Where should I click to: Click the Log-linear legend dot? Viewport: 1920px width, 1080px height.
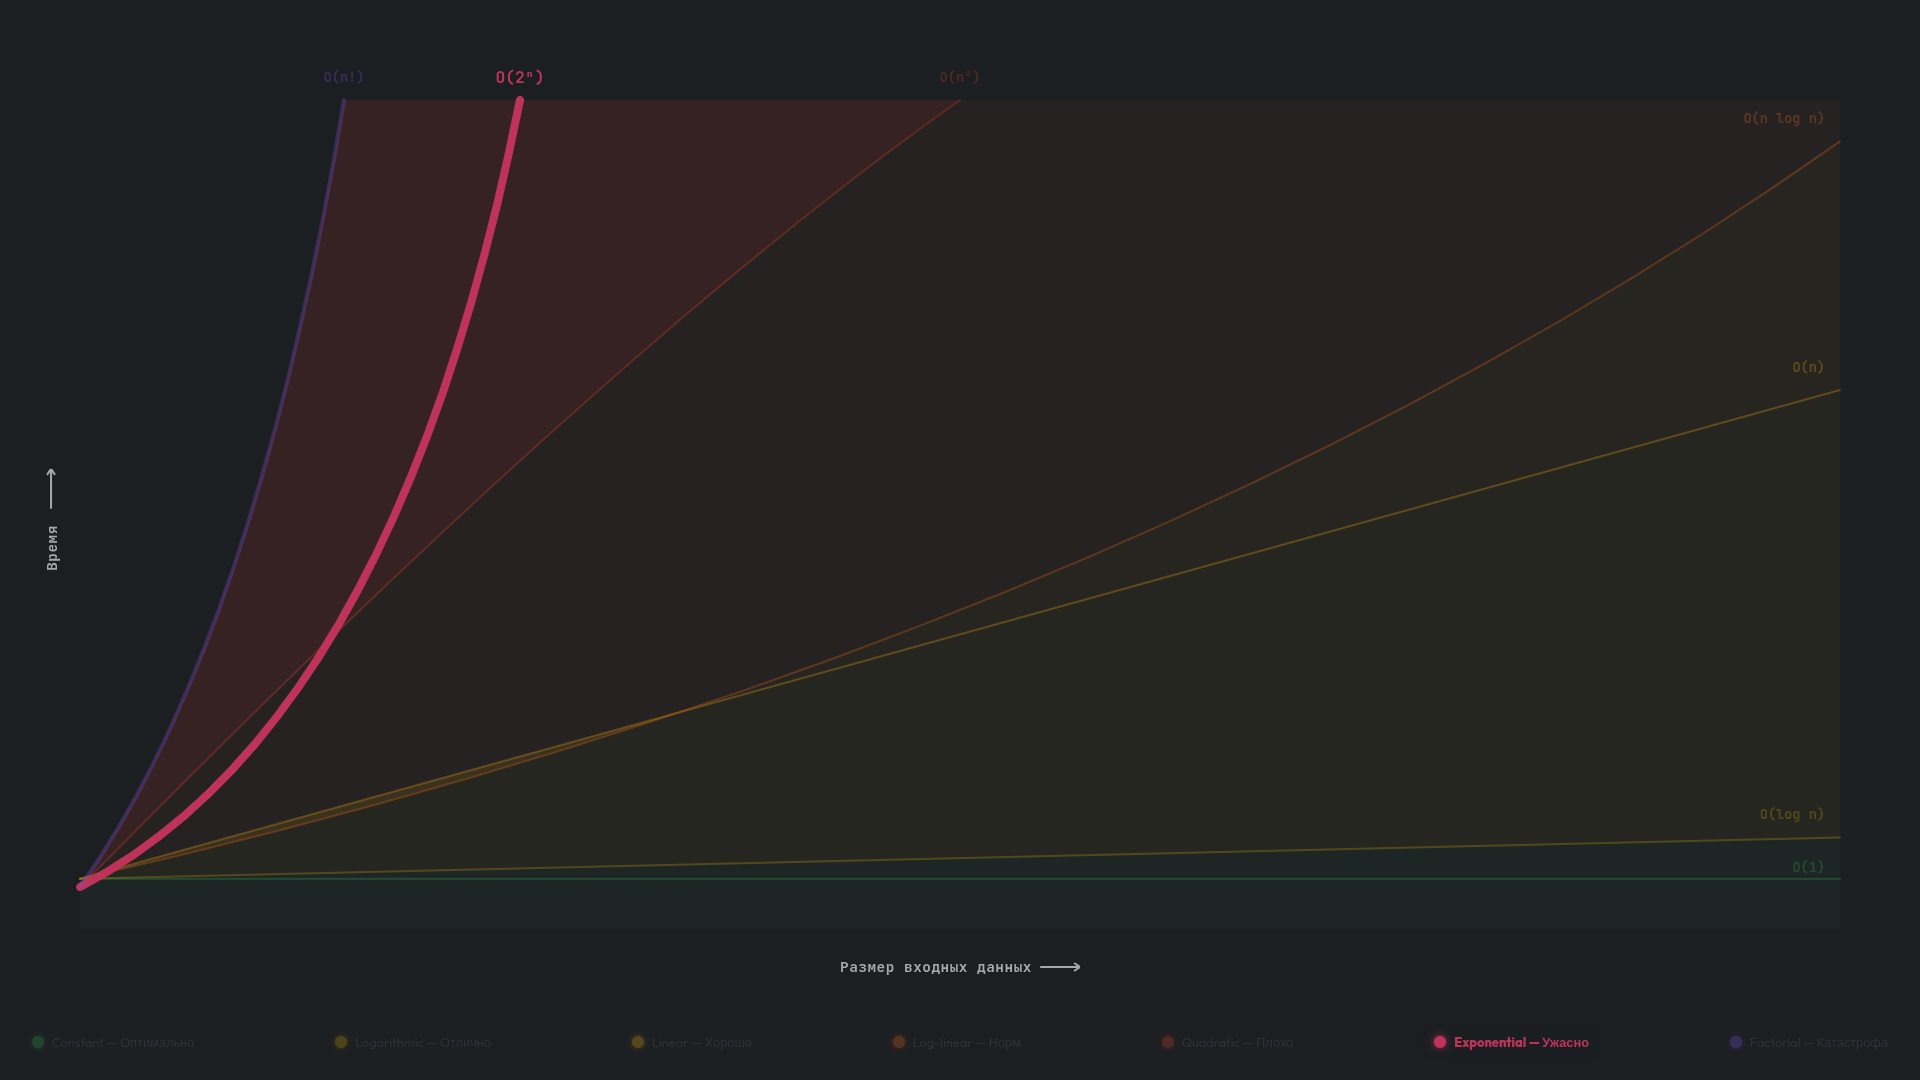[899, 1042]
